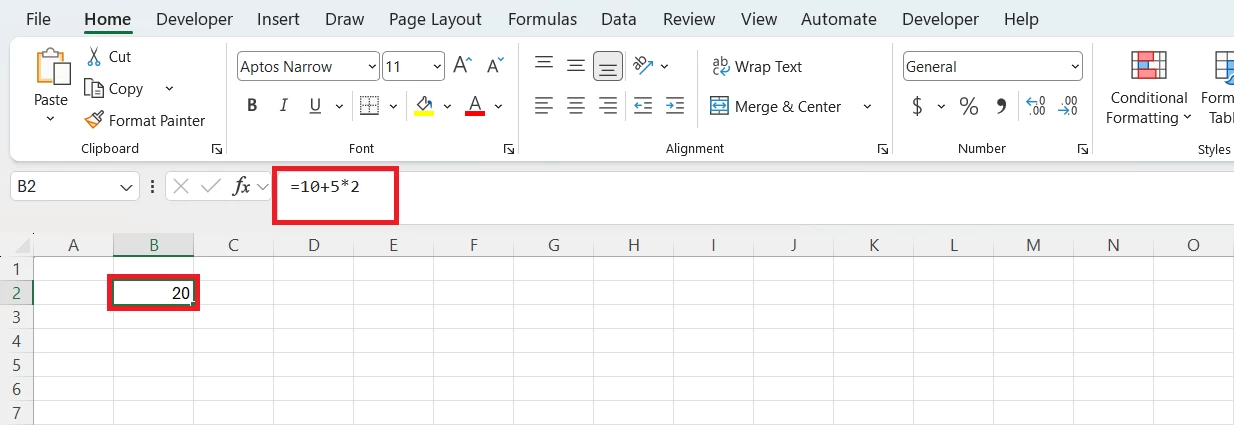Open the accounting format arrow
The width and height of the screenshot is (1234, 425).
[x=941, y=106]
